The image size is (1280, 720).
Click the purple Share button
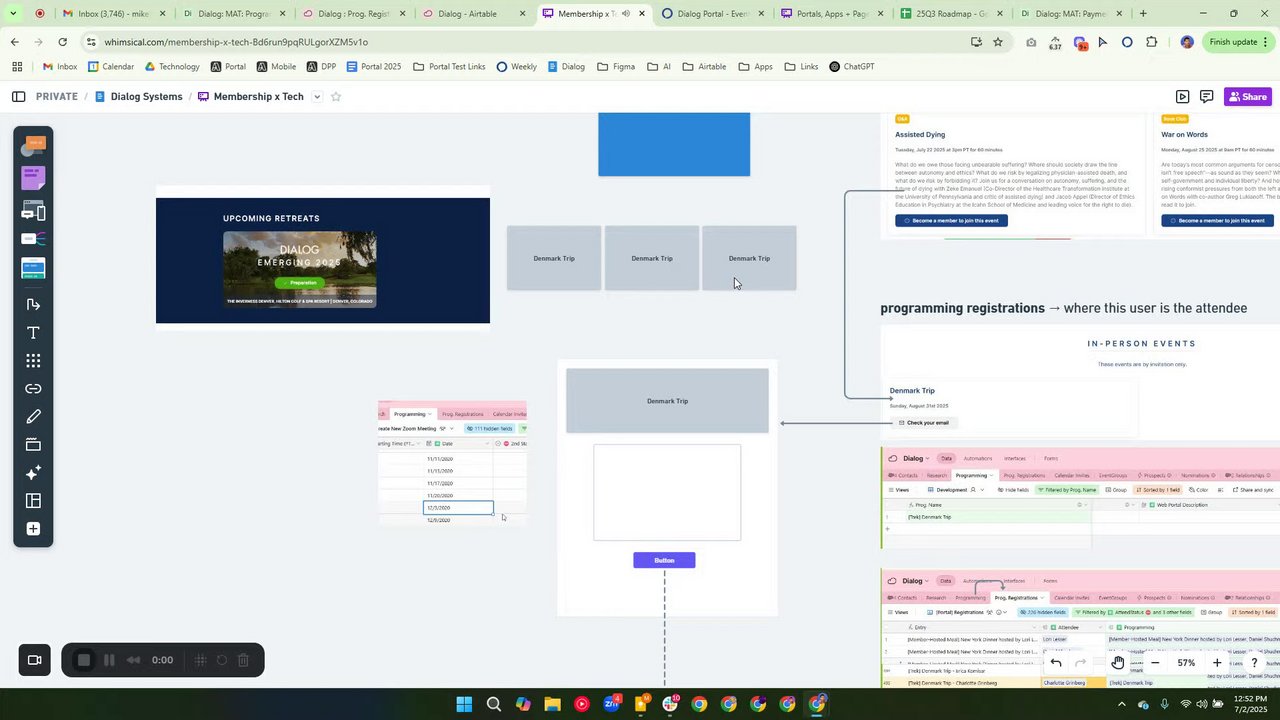pyautogui.click(x=1248, y=97)
